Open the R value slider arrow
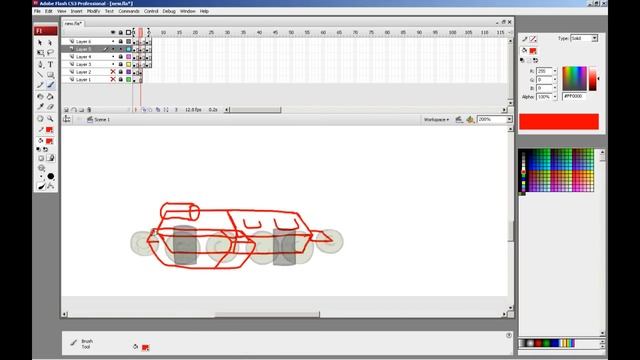This screenshot has height=360, width=640. coord(555,71)
